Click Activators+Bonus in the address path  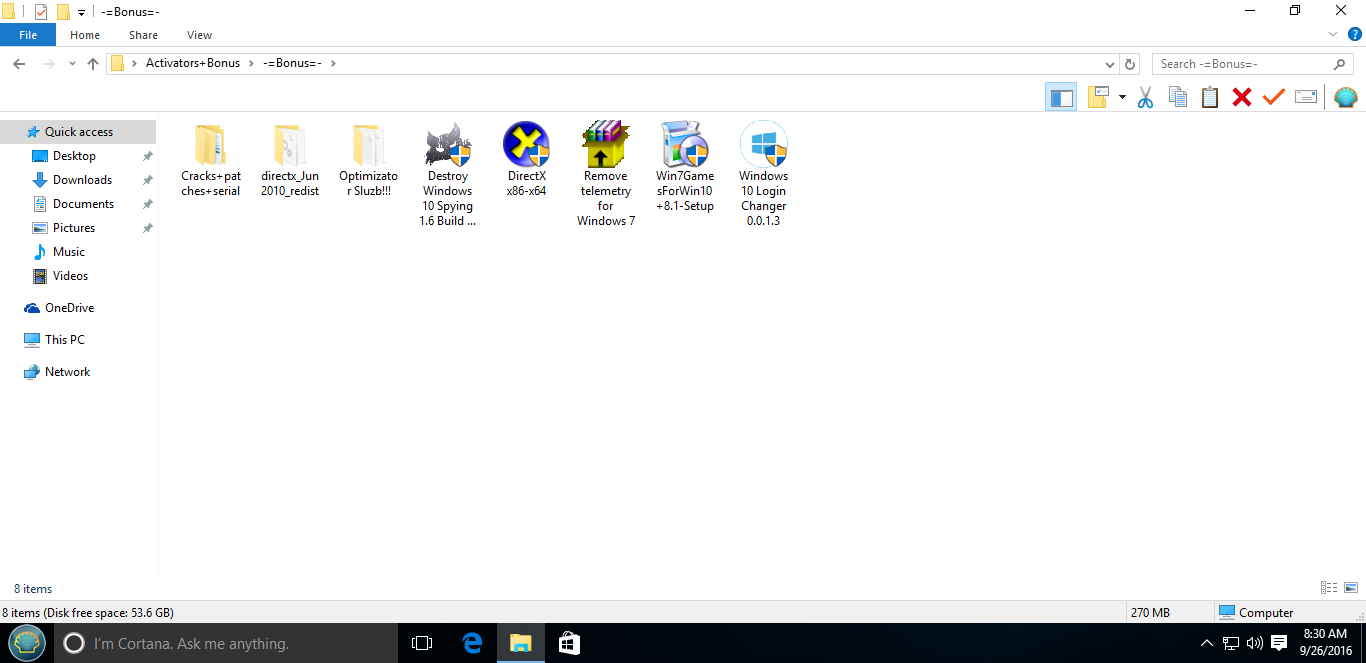193,63
